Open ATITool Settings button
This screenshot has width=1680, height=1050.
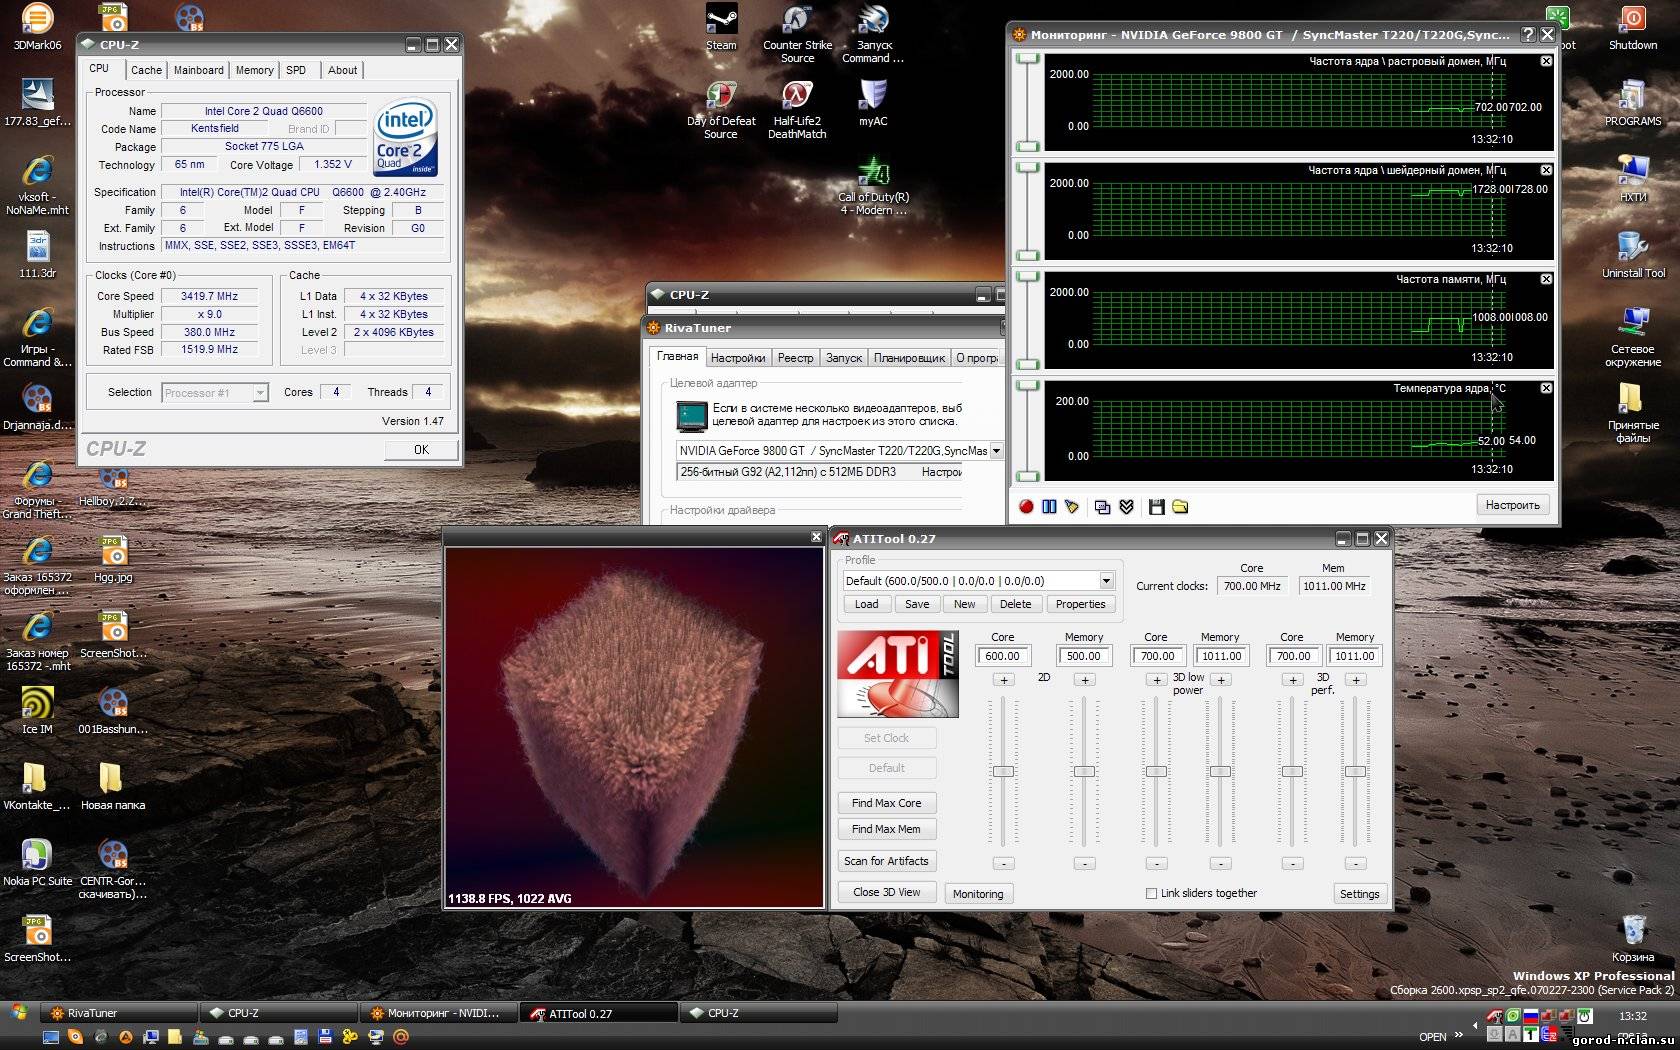click(1359, 894)
